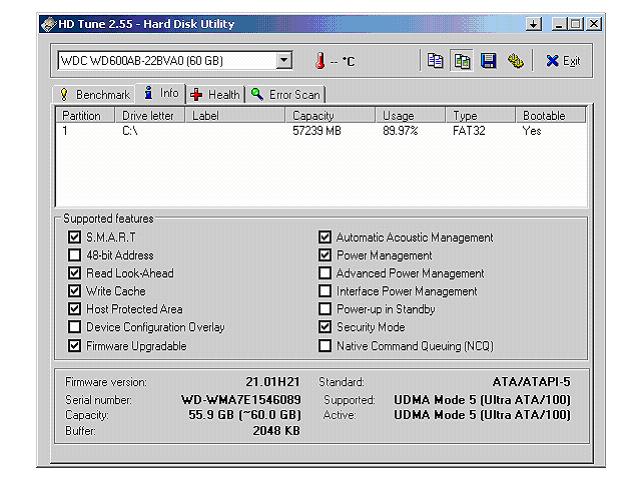The width and height of the screenshot is (640, 480).
Task: Click the red thermometer temperature icon
Action: click(x=321, y=61)
